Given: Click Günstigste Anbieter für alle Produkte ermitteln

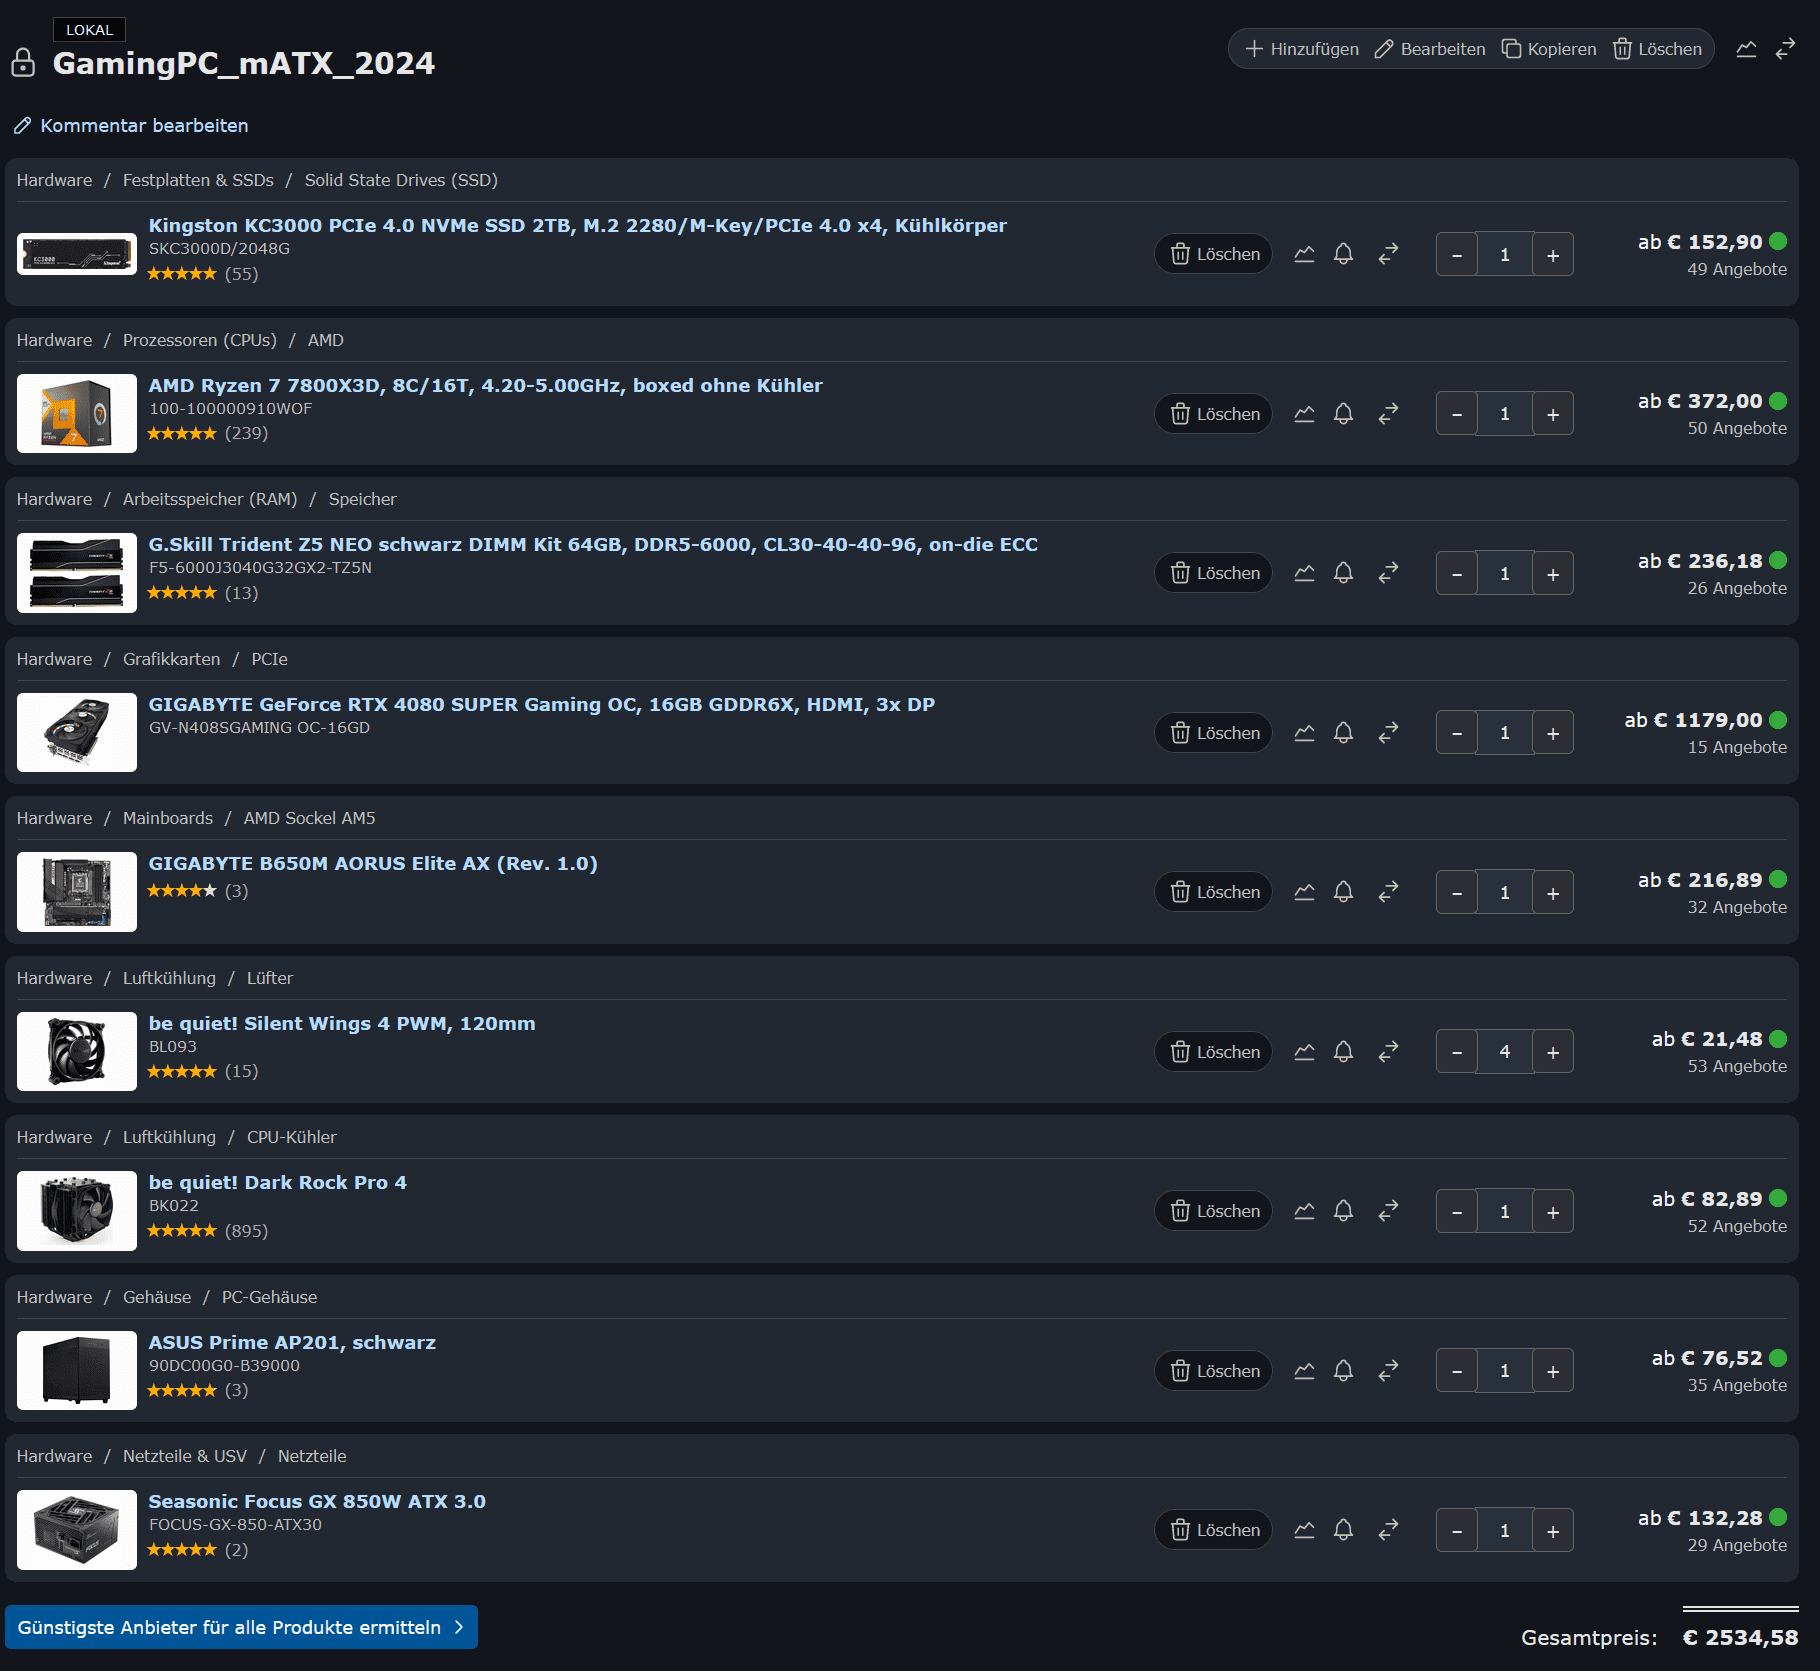Looking at the screenshot, I should pyautogui.click(x=241, y=1627).
